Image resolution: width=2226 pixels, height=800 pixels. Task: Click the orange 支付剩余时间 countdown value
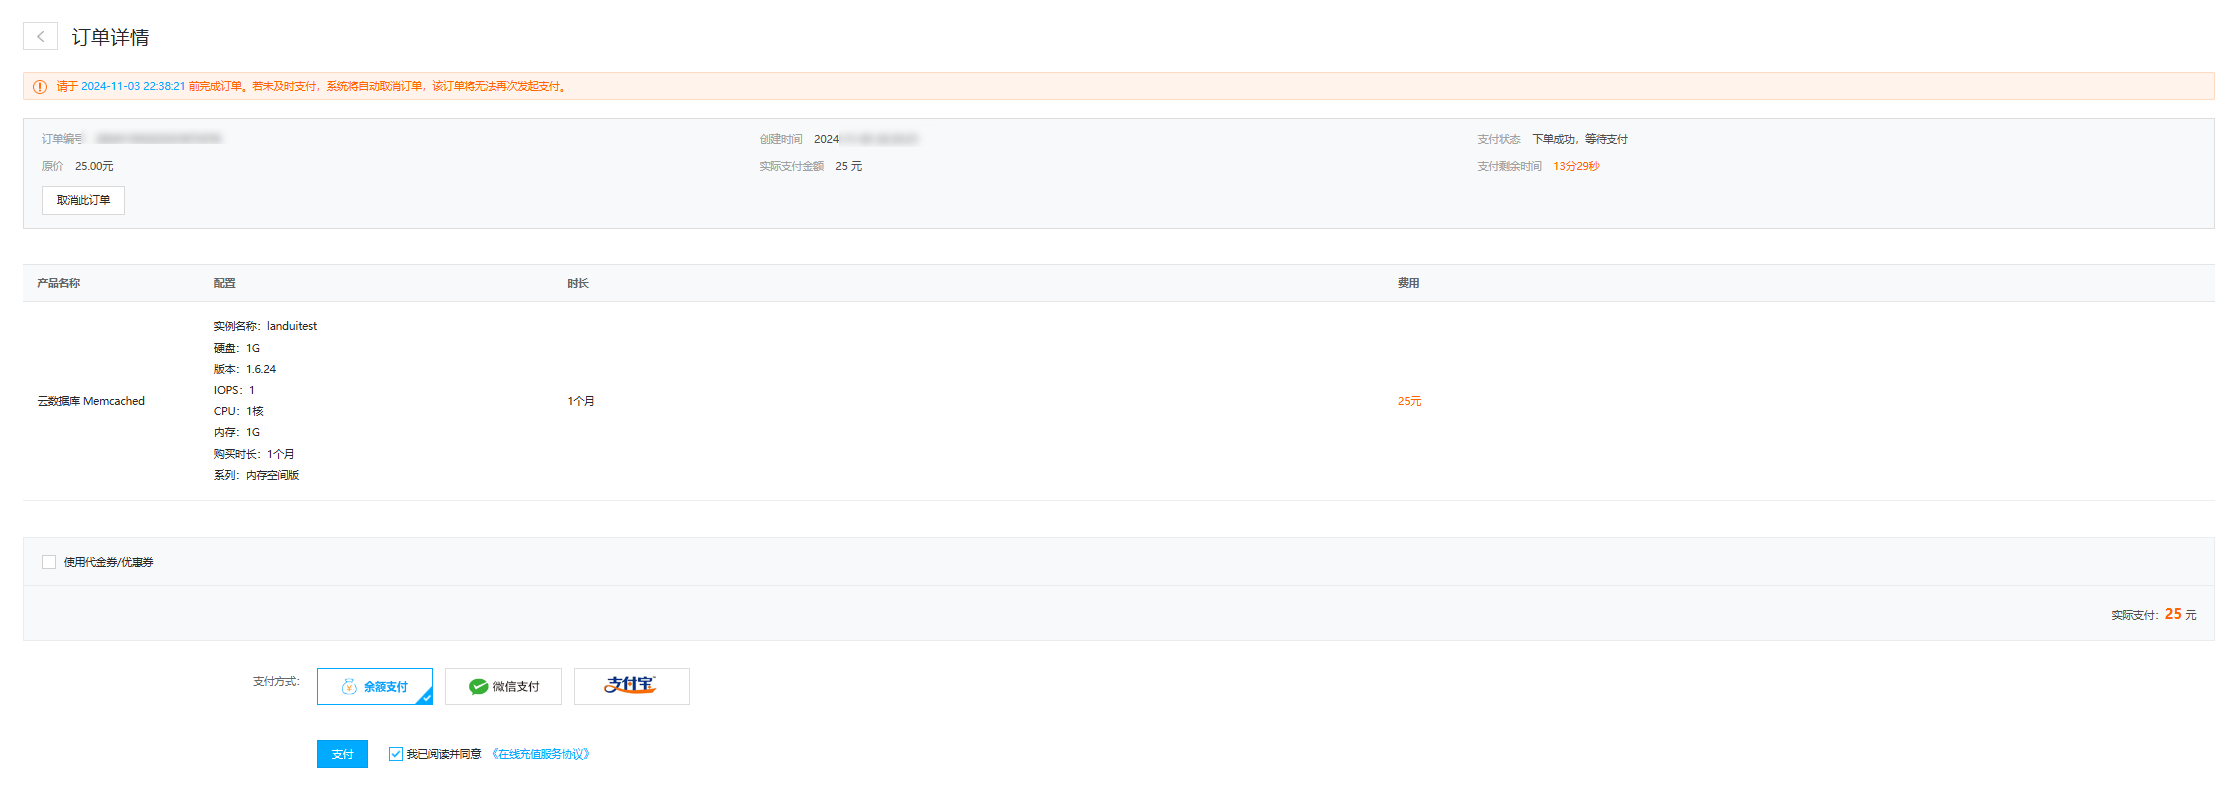pyautogui.click(x=1576, y=166)
